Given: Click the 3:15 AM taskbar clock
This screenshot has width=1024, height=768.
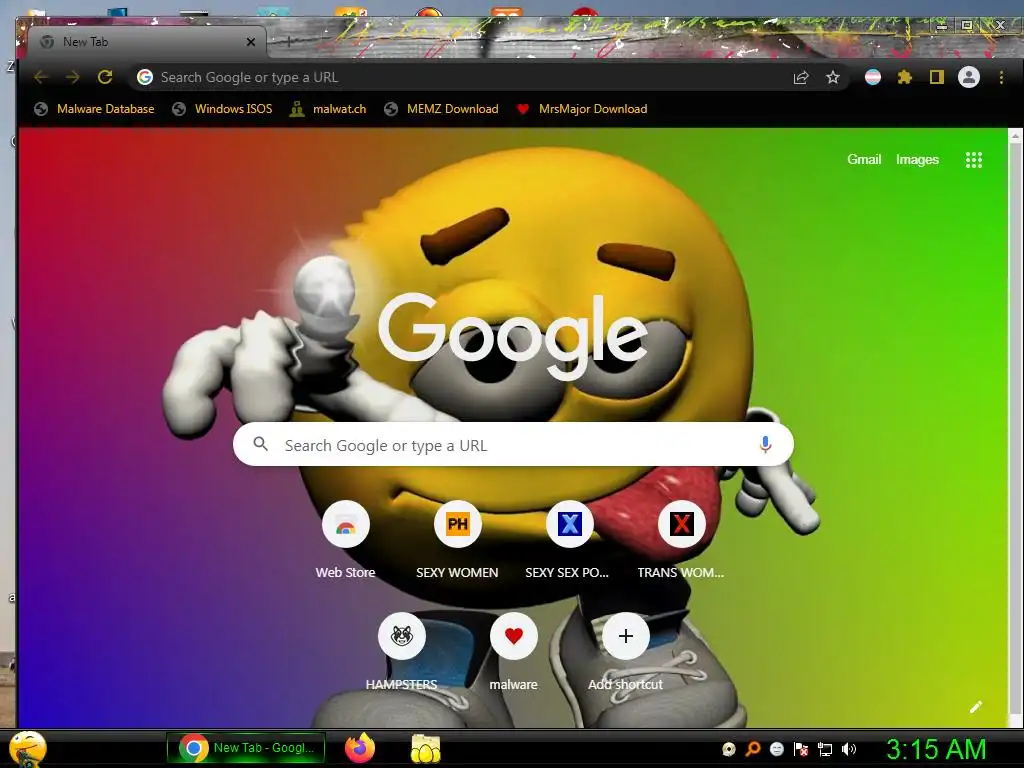Looking at the screenshot, I should click(x=936, y=749).
